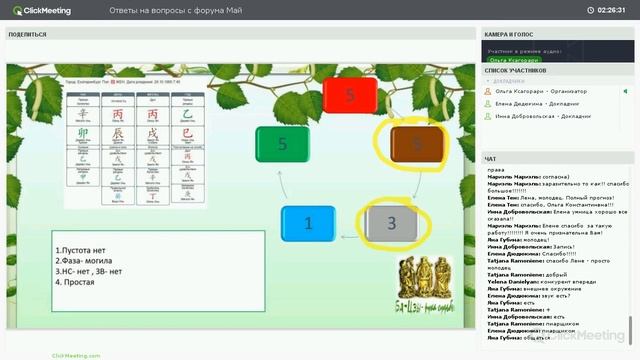
Task: Click the gray box labeled 3
Action: (391, 223)
